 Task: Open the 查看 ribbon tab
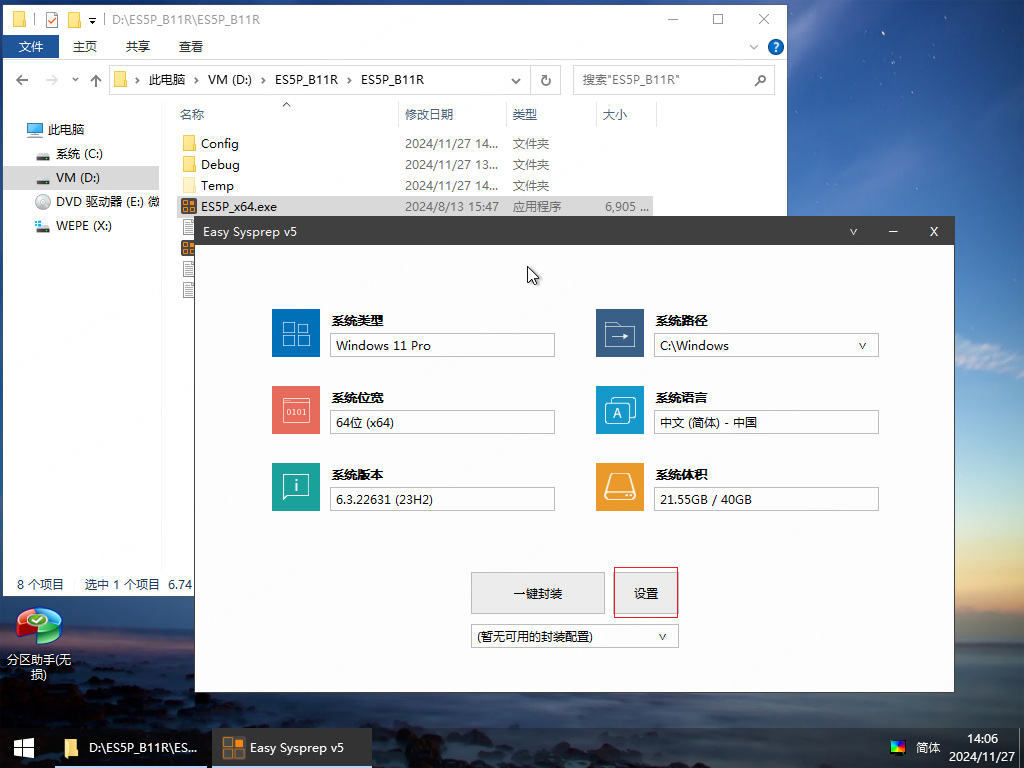pos(191,46)
